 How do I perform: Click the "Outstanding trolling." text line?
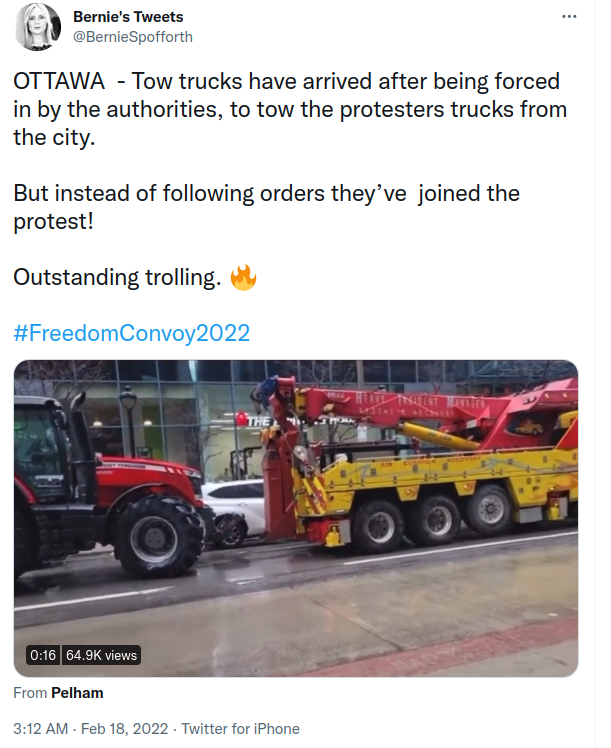(x=117, y=277)
